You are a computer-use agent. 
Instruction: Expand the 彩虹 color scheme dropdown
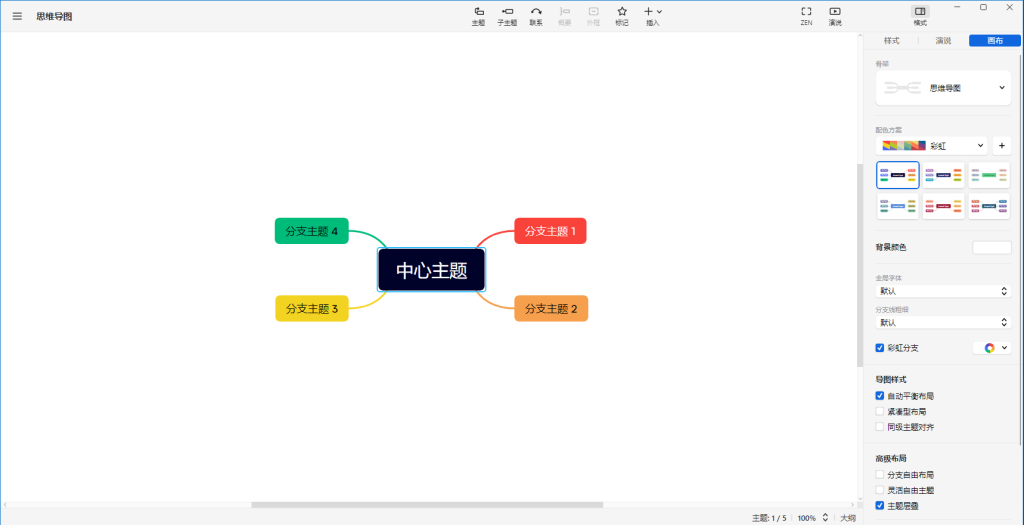coord(931,146)
